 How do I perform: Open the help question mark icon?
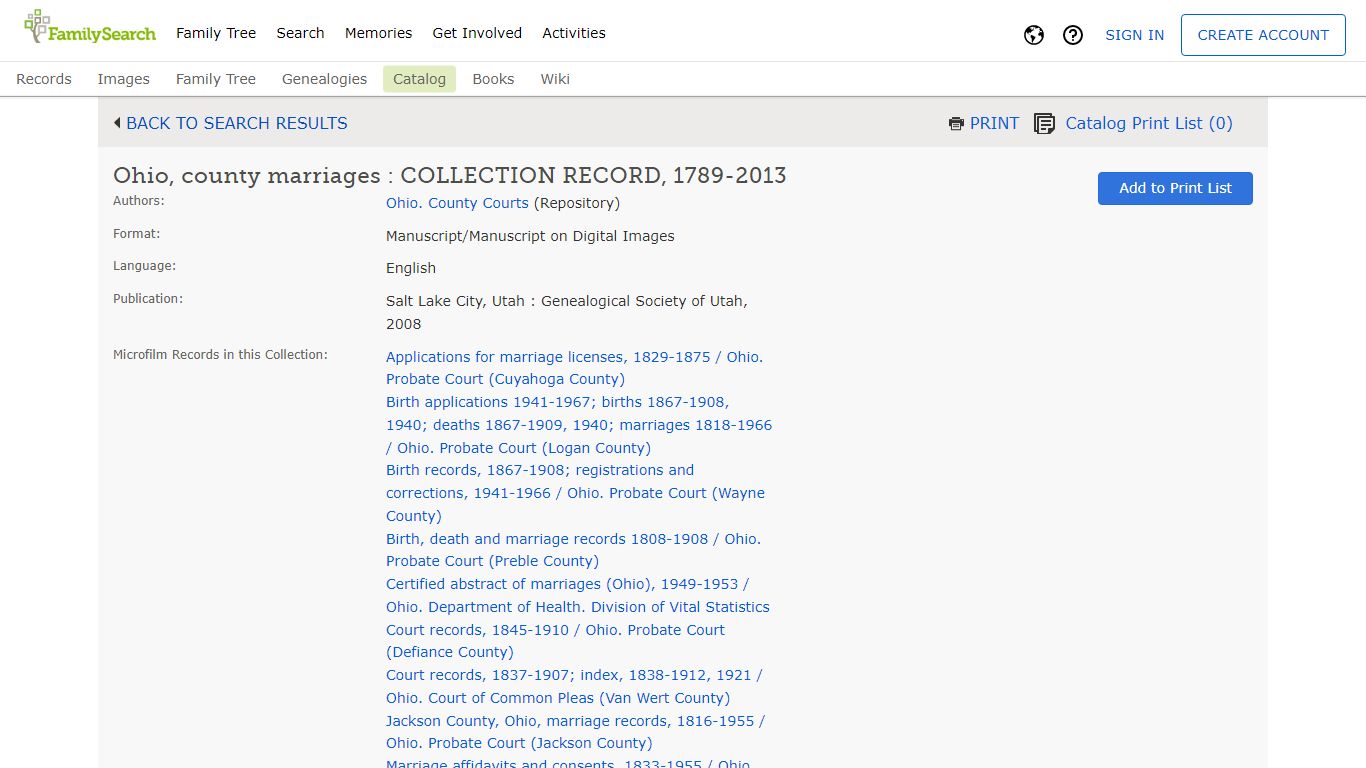coord(1073,35)
